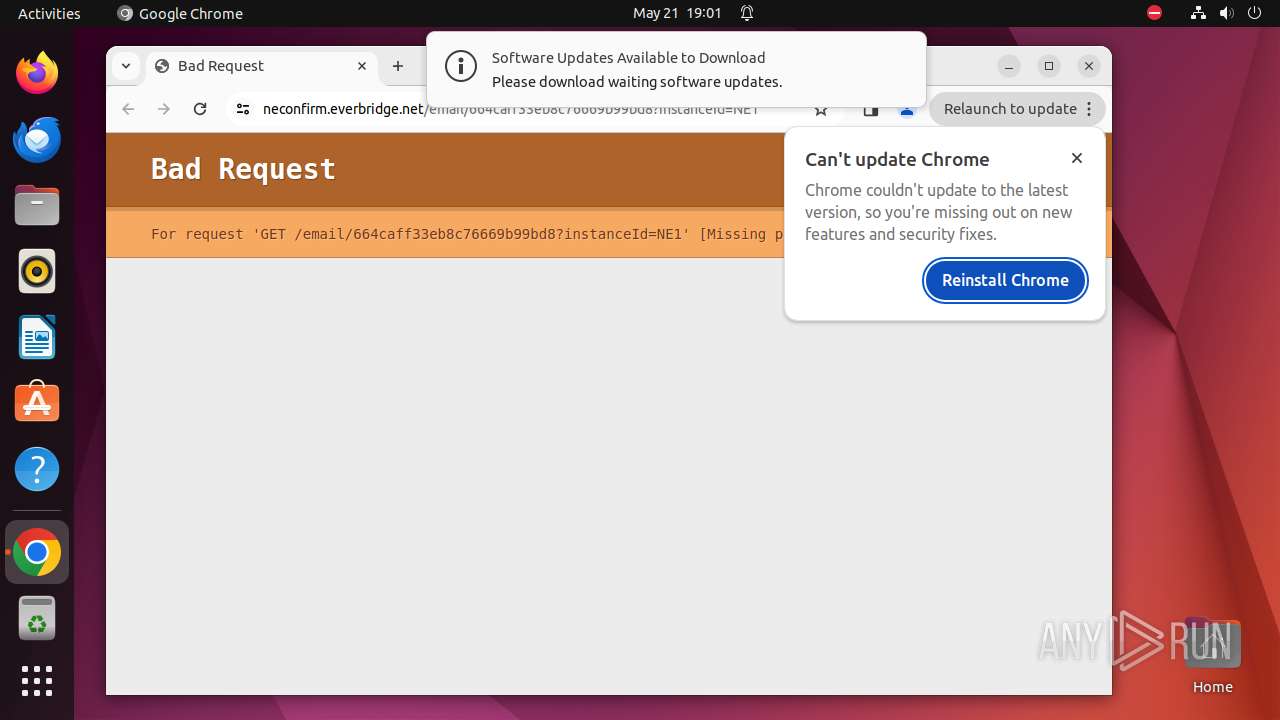Open volume control in top bar
1280x720 pixels.
point(1227,13)
